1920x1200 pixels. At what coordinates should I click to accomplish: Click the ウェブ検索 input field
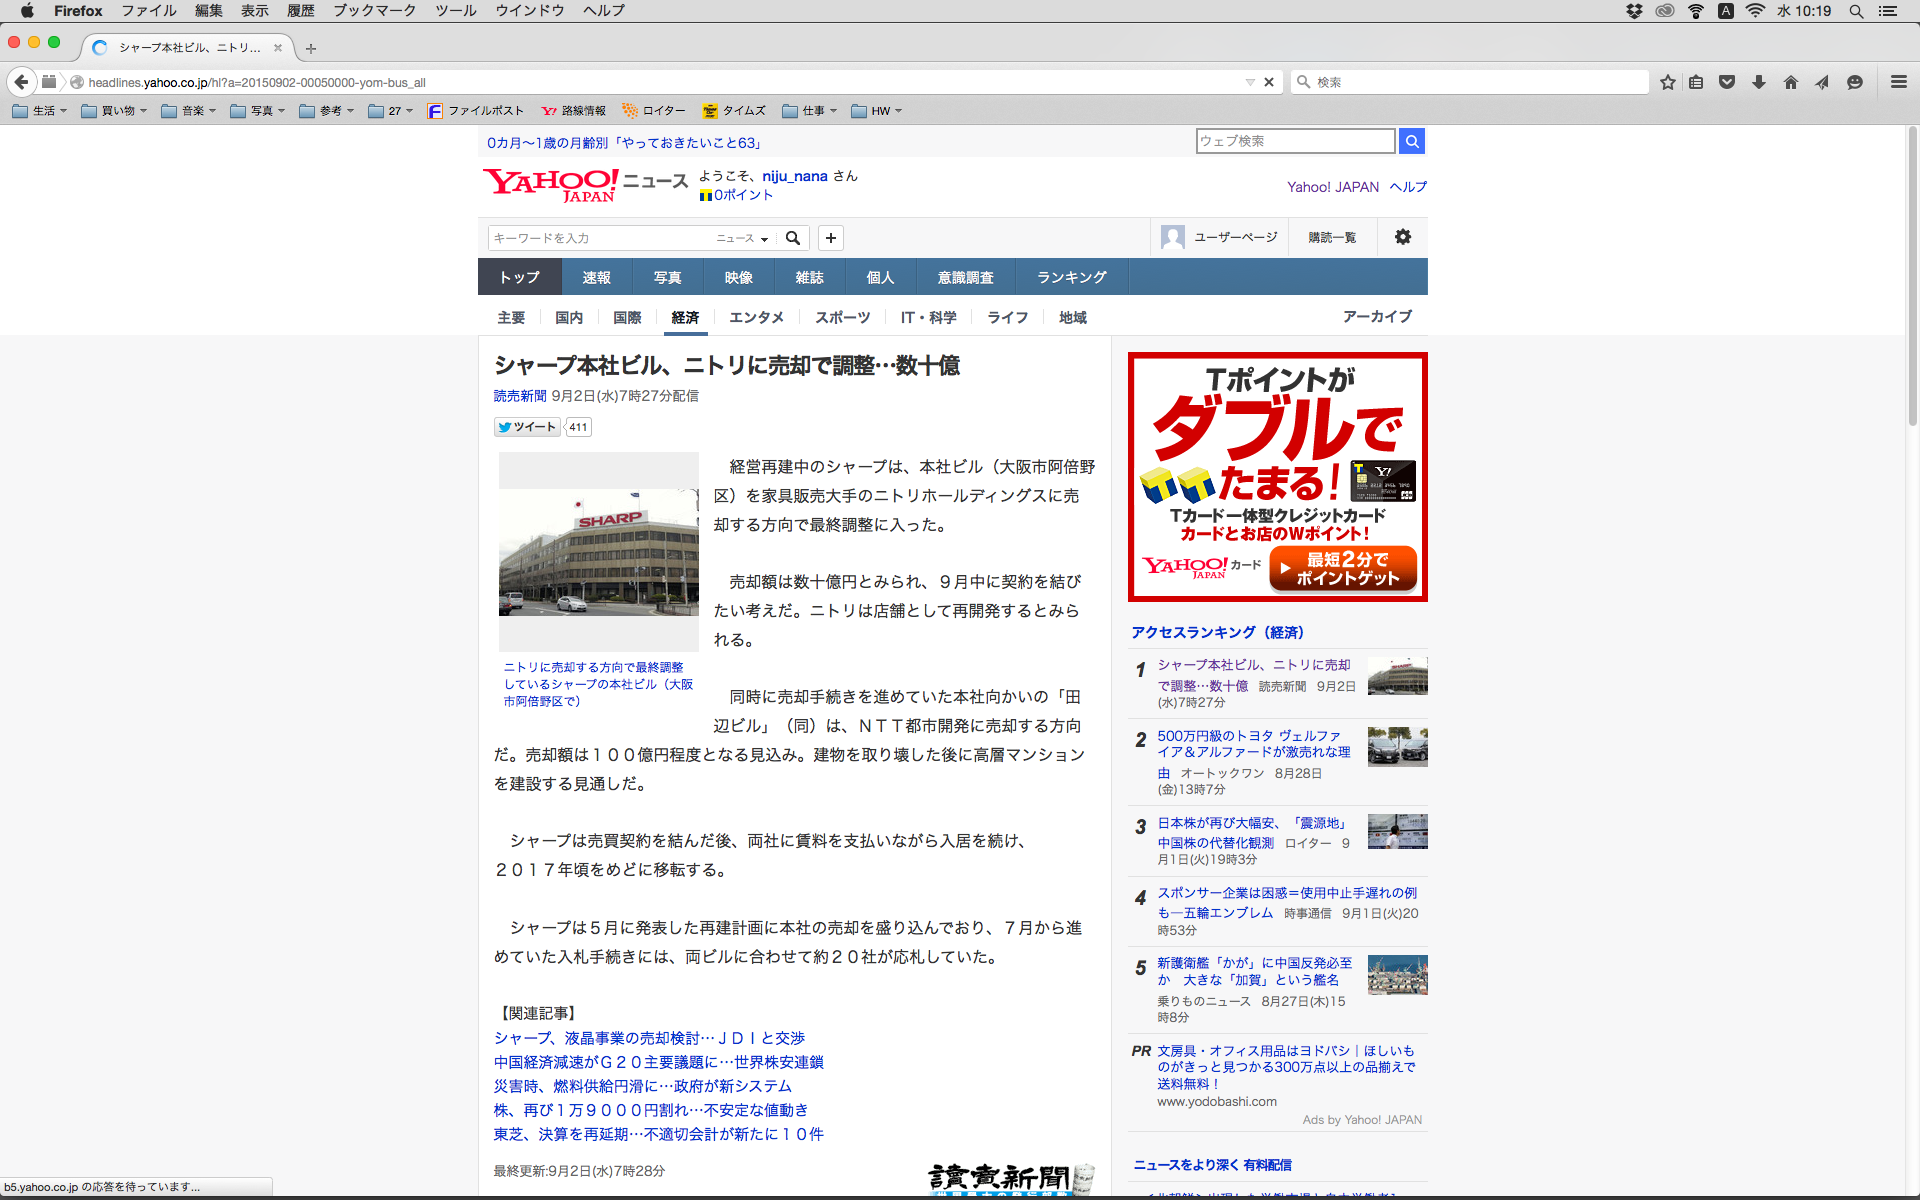coord(1295,141)
